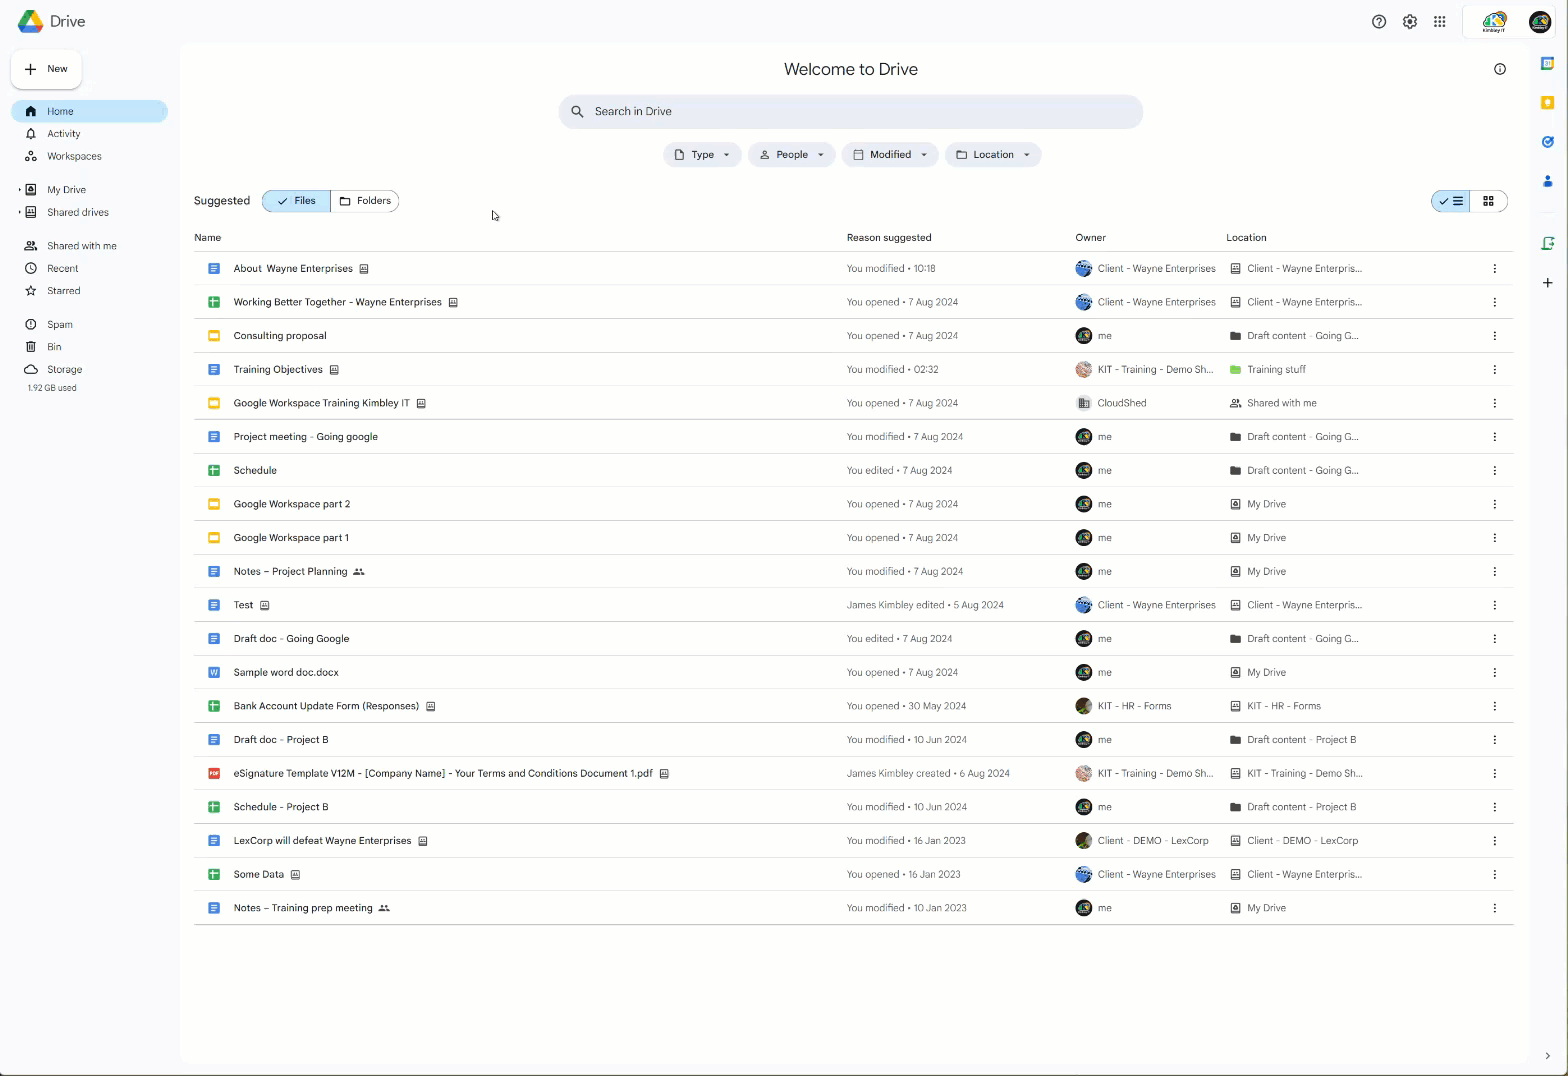Expand the side panel arrow at bottom right
The width and height of the screenshot is (1568, 1076).
tap(1547, 1056)
